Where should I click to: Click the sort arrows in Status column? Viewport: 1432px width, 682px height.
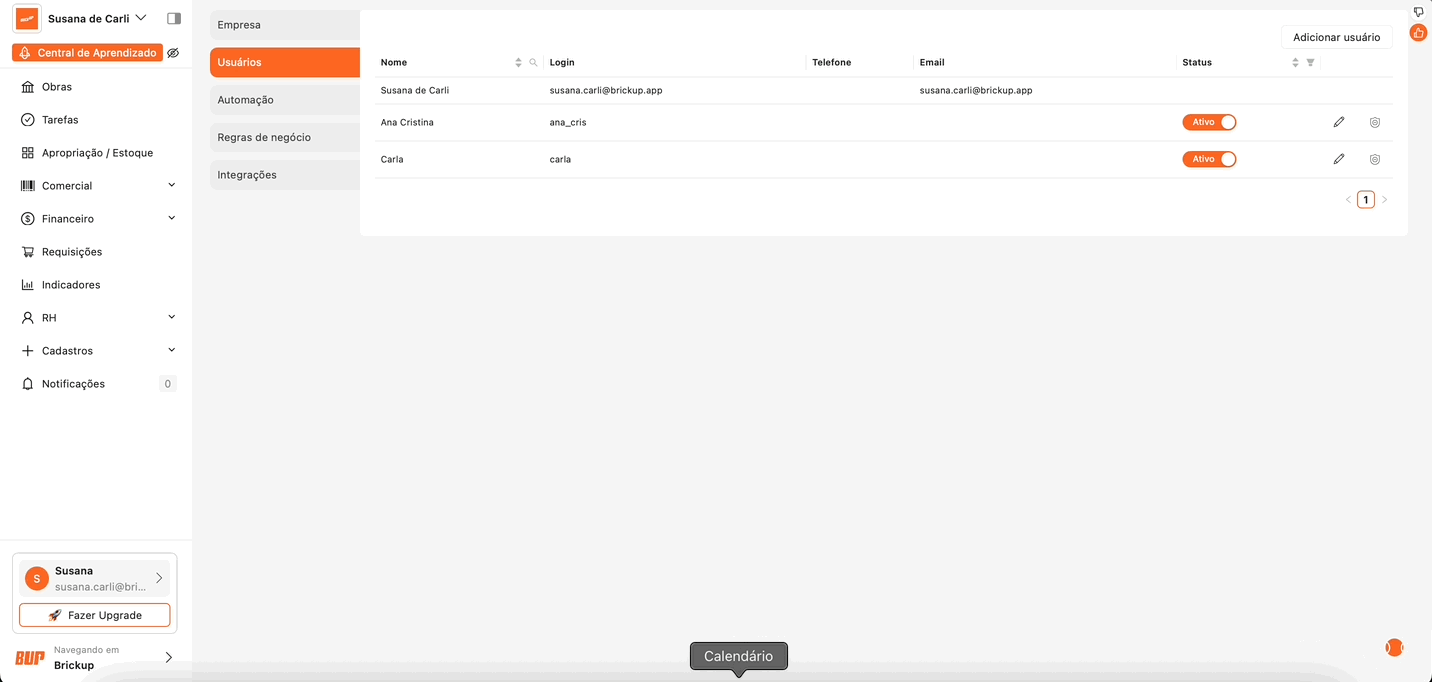(x=1295, y=62)
